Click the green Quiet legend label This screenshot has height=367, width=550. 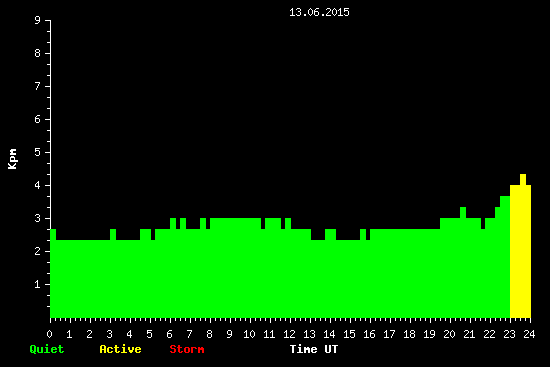tap(47, 349)
